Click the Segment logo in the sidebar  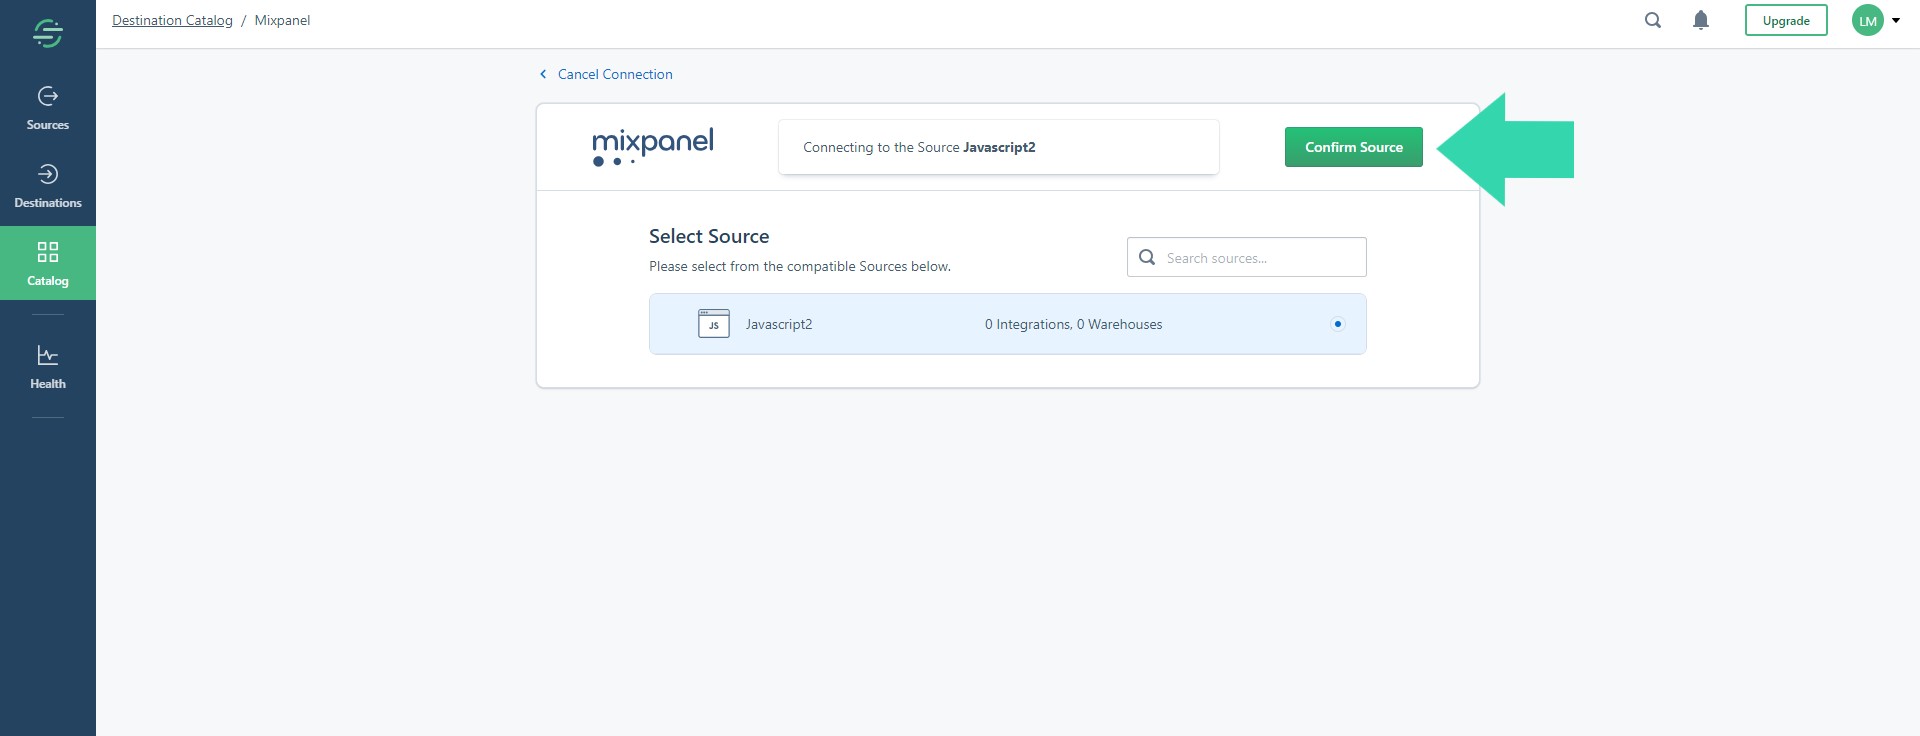click(47, 33)
